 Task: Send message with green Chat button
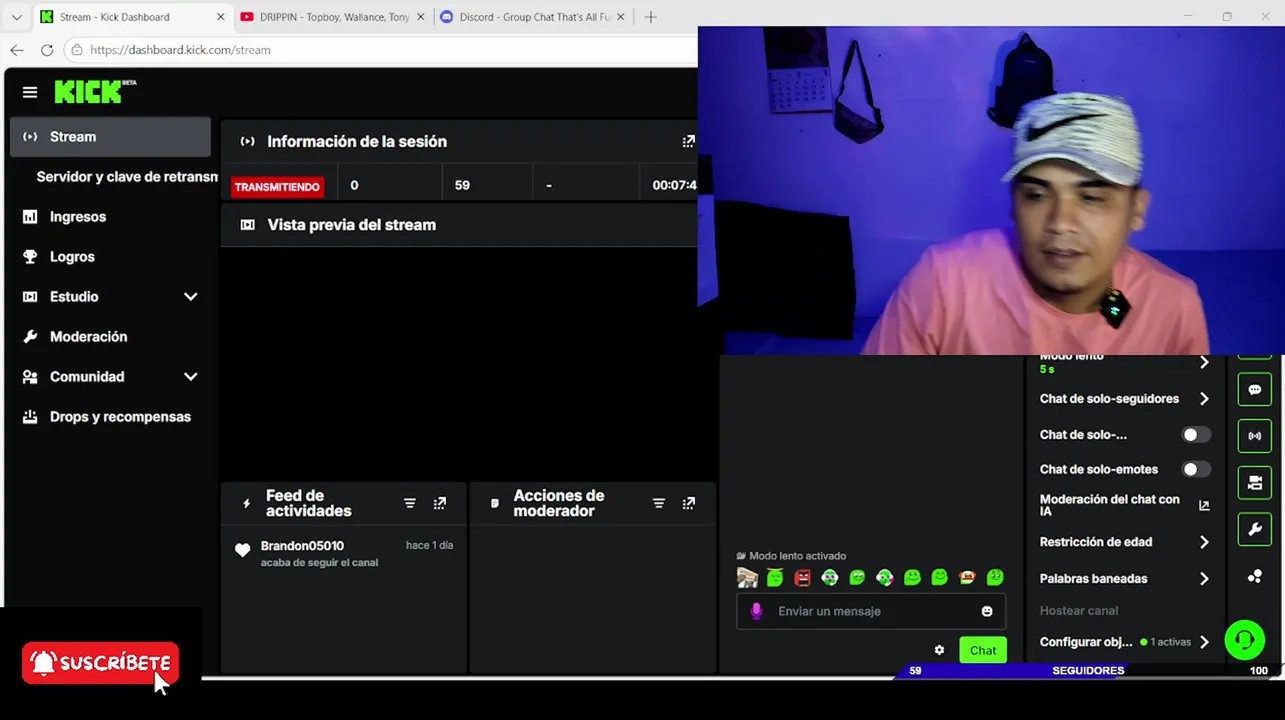pos(983,650)
